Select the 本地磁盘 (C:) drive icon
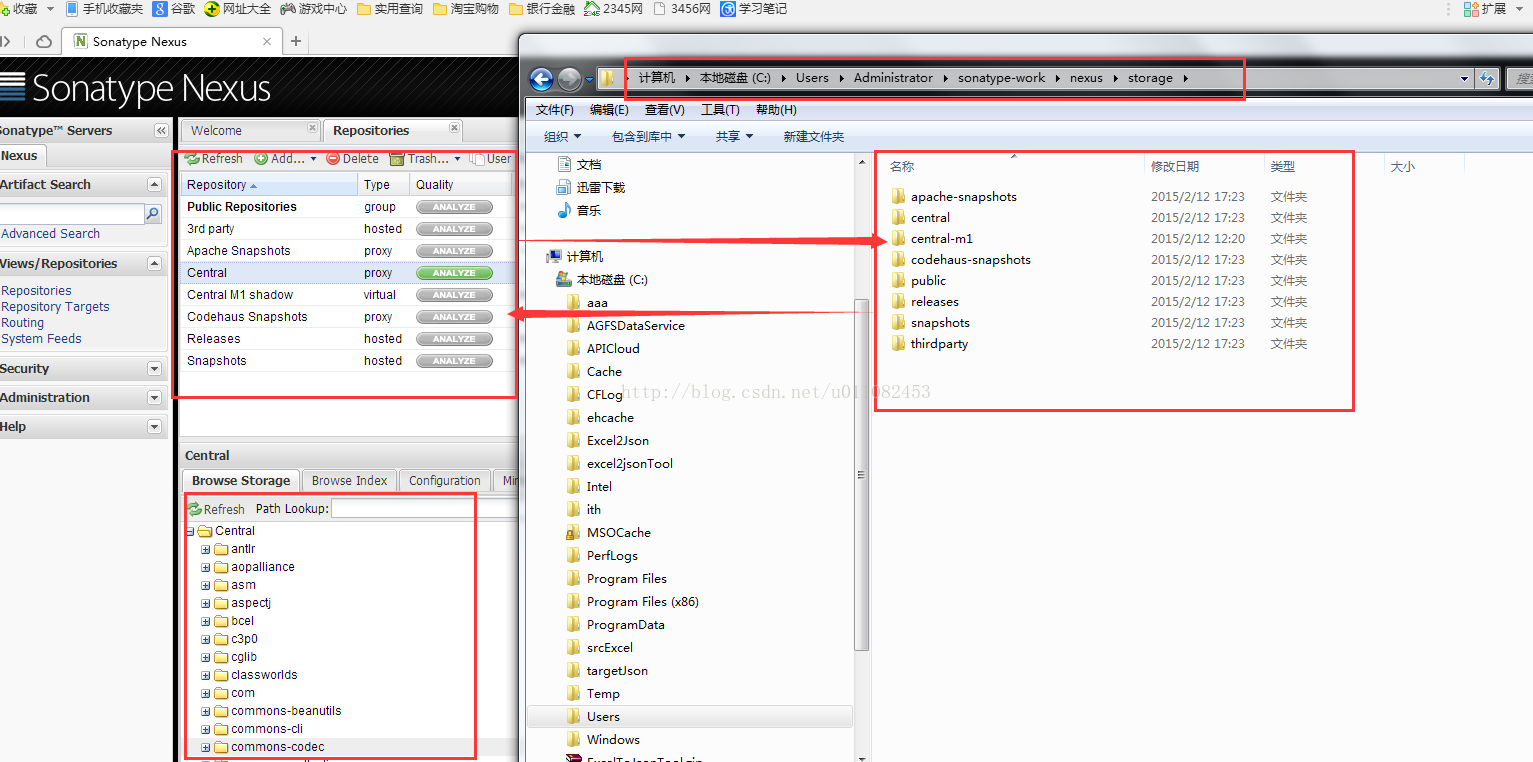 pos(565,279)
